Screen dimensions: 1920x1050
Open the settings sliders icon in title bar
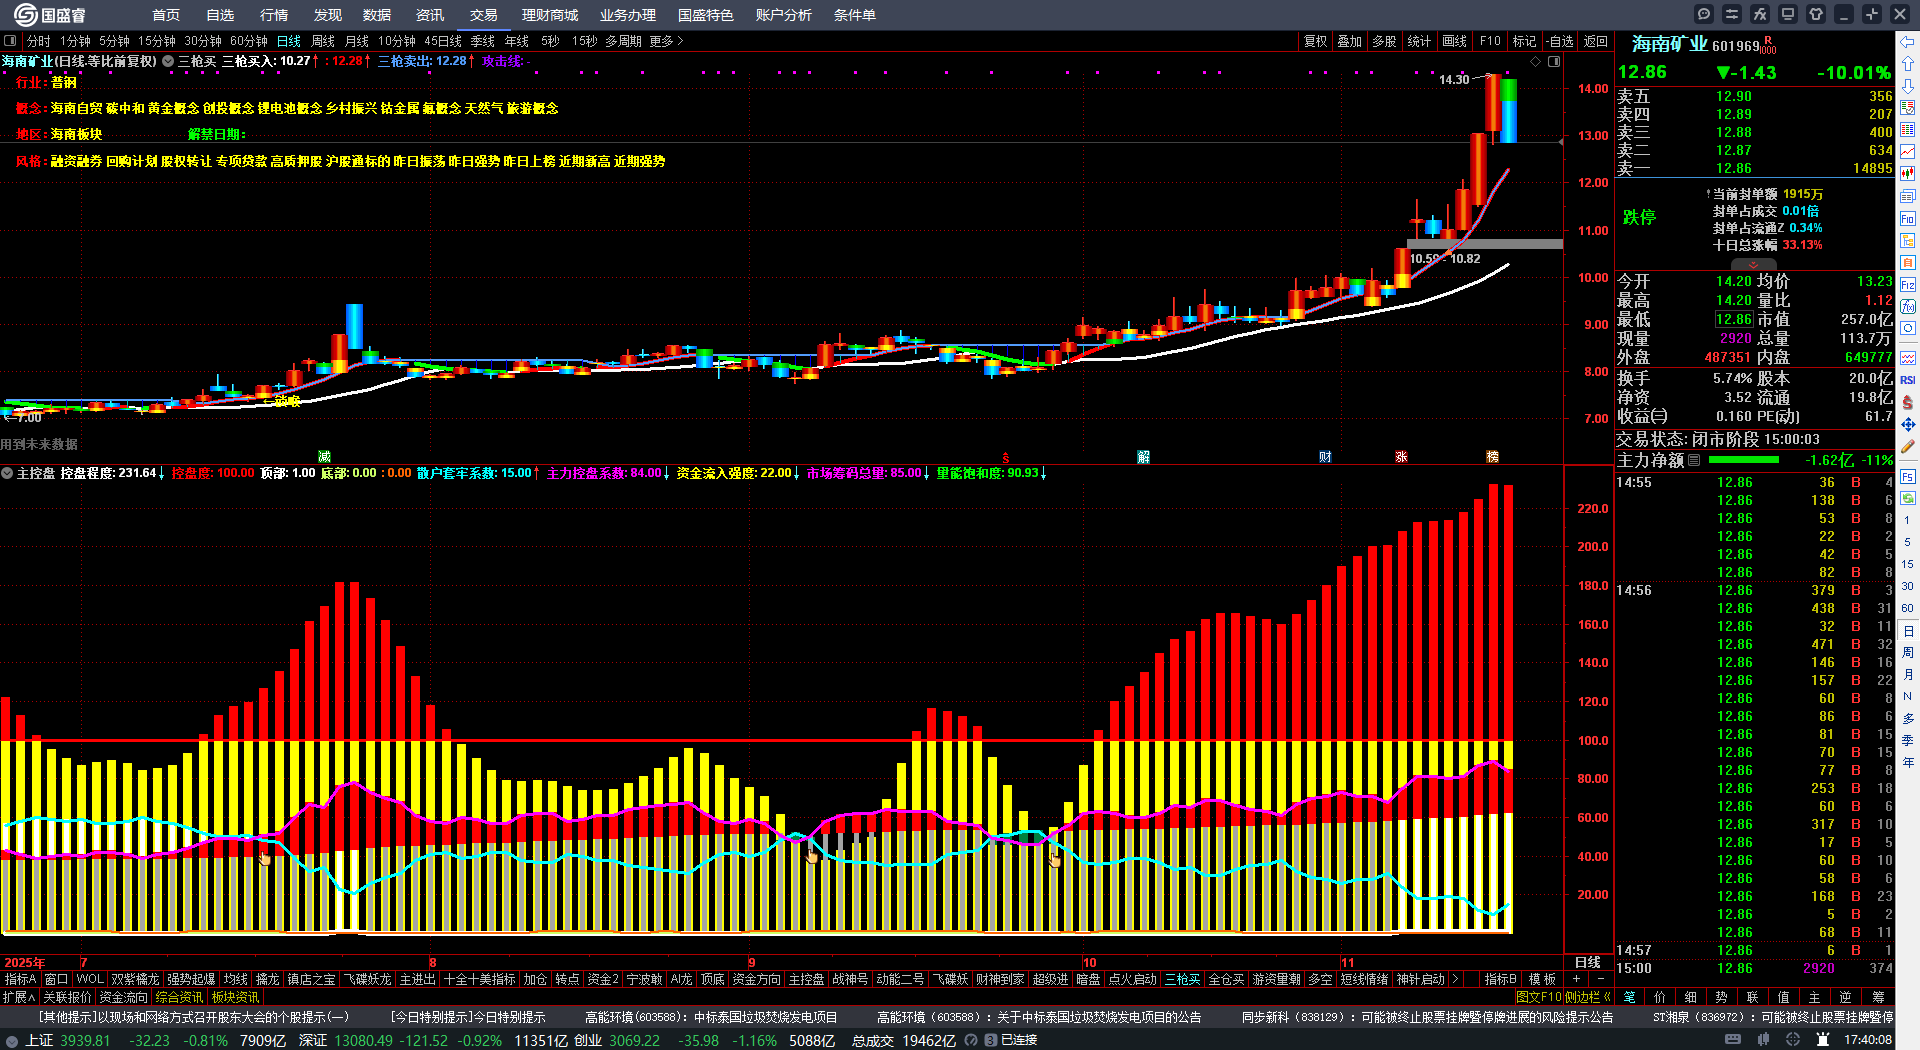coord(1732,14)
